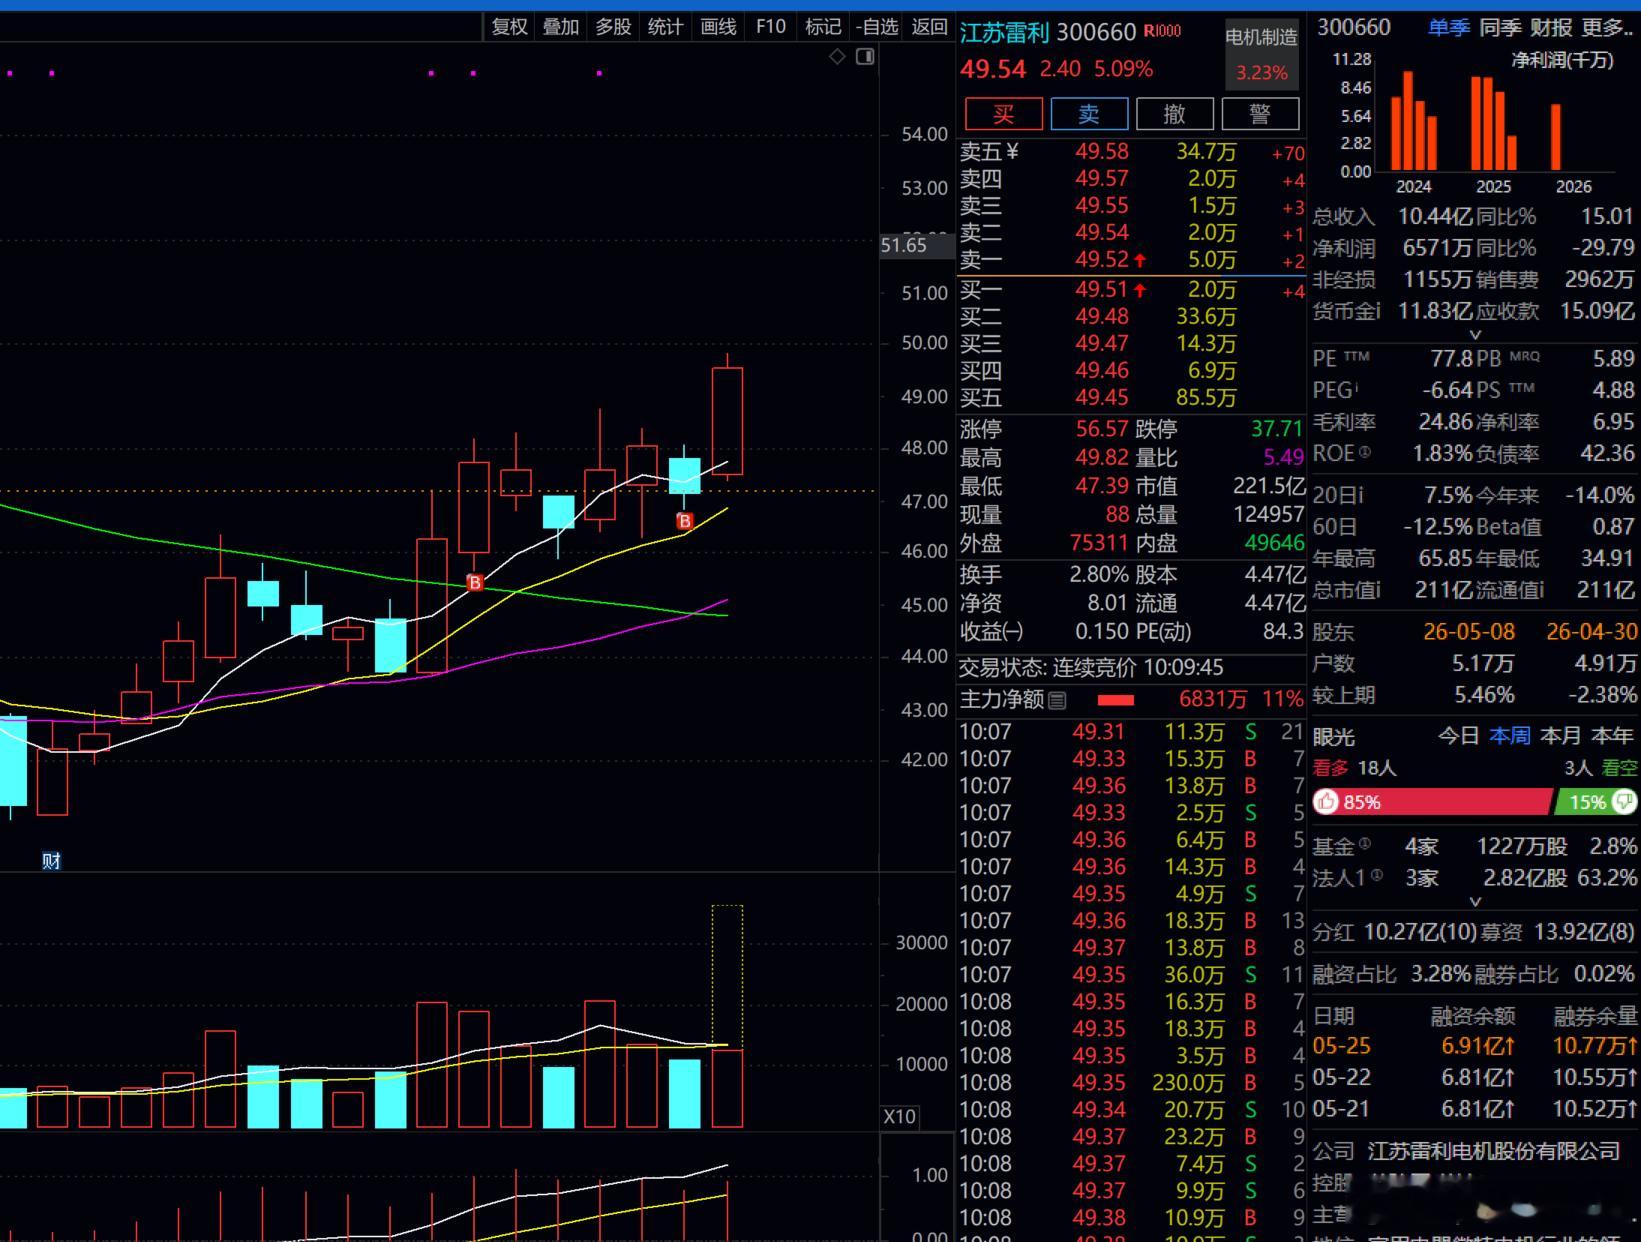Click the 融资占比 3.28% value

tap(1440, 974)
